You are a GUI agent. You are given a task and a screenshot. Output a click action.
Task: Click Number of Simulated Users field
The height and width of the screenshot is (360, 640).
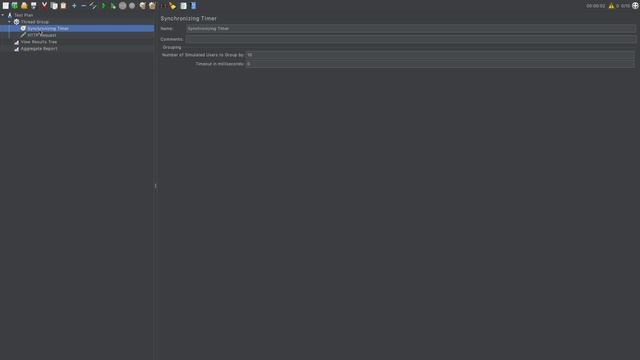(x=440, y=55)
